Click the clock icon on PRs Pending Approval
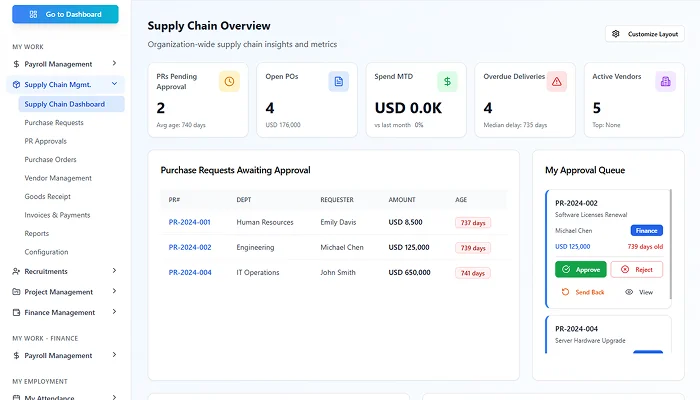 tap(229, 81)
